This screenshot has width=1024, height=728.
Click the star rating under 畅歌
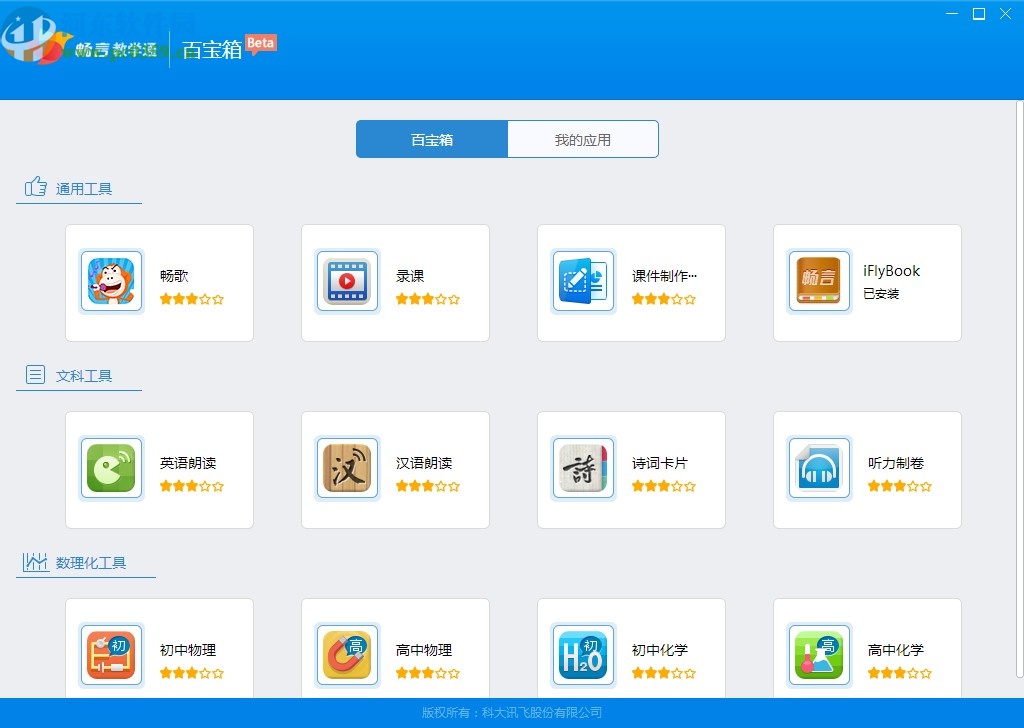[192, 299]
